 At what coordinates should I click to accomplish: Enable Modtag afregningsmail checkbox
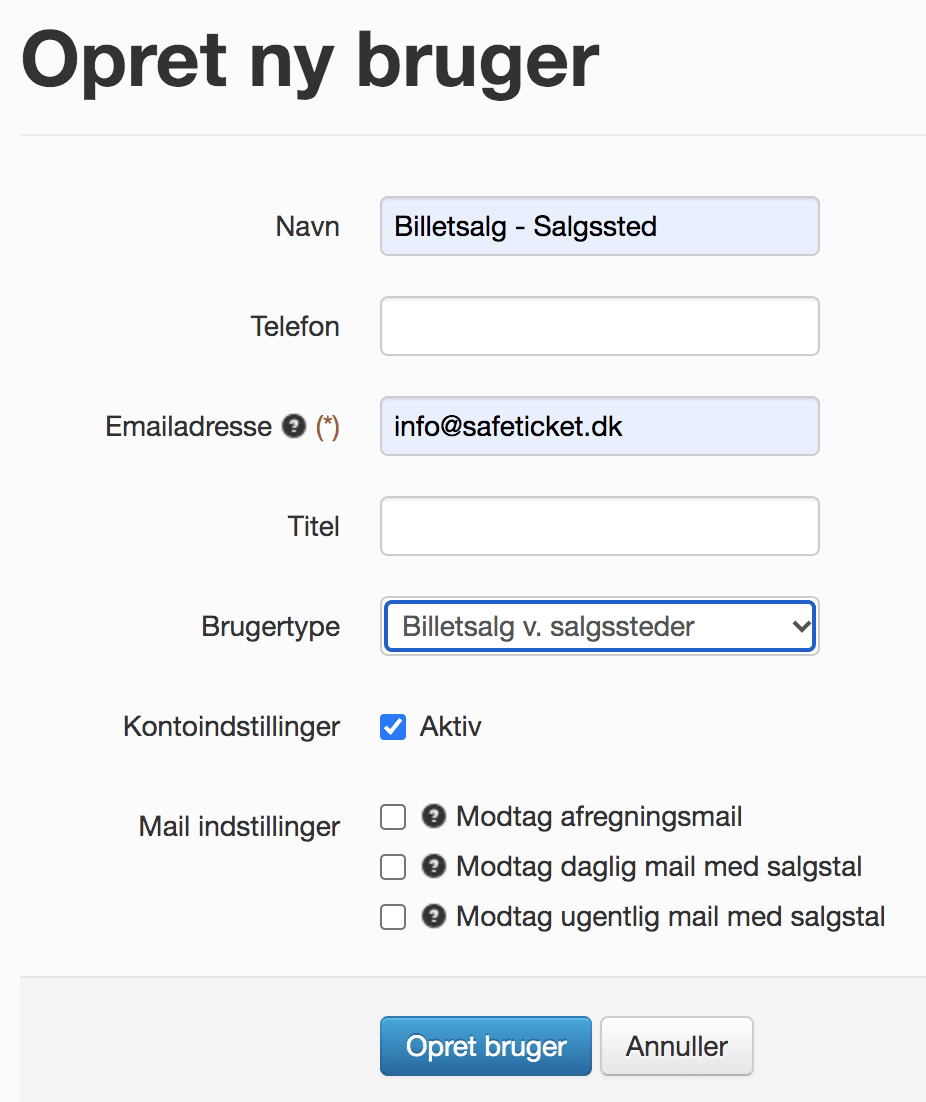pos(393,817)
